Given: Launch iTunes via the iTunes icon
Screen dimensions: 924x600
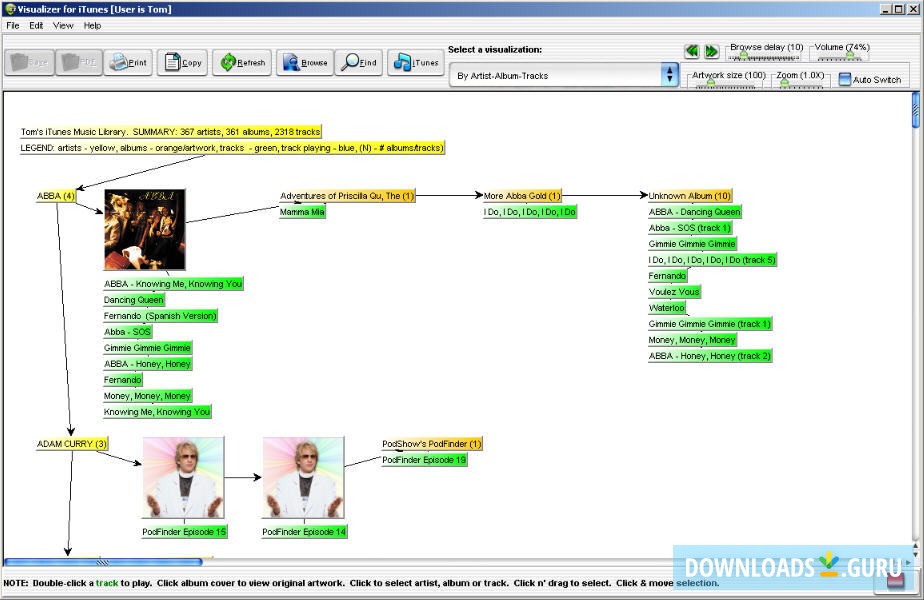Looking at the screenshot, I should tap(414, 61).
